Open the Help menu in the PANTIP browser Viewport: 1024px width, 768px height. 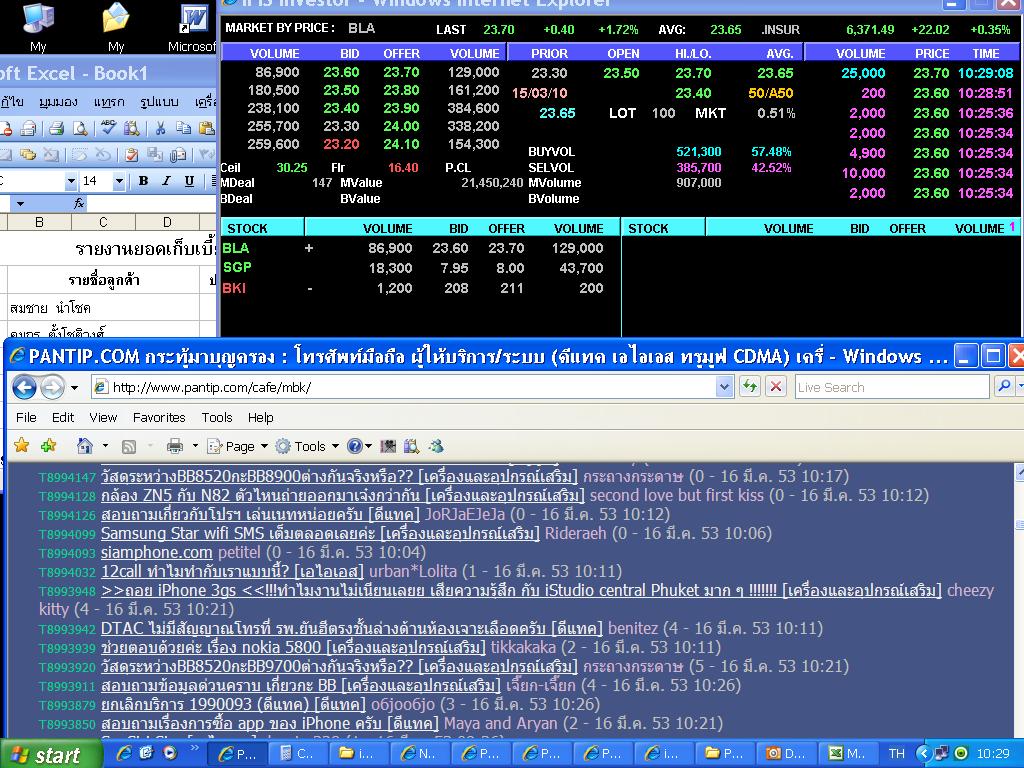click(x=260, y=417)
